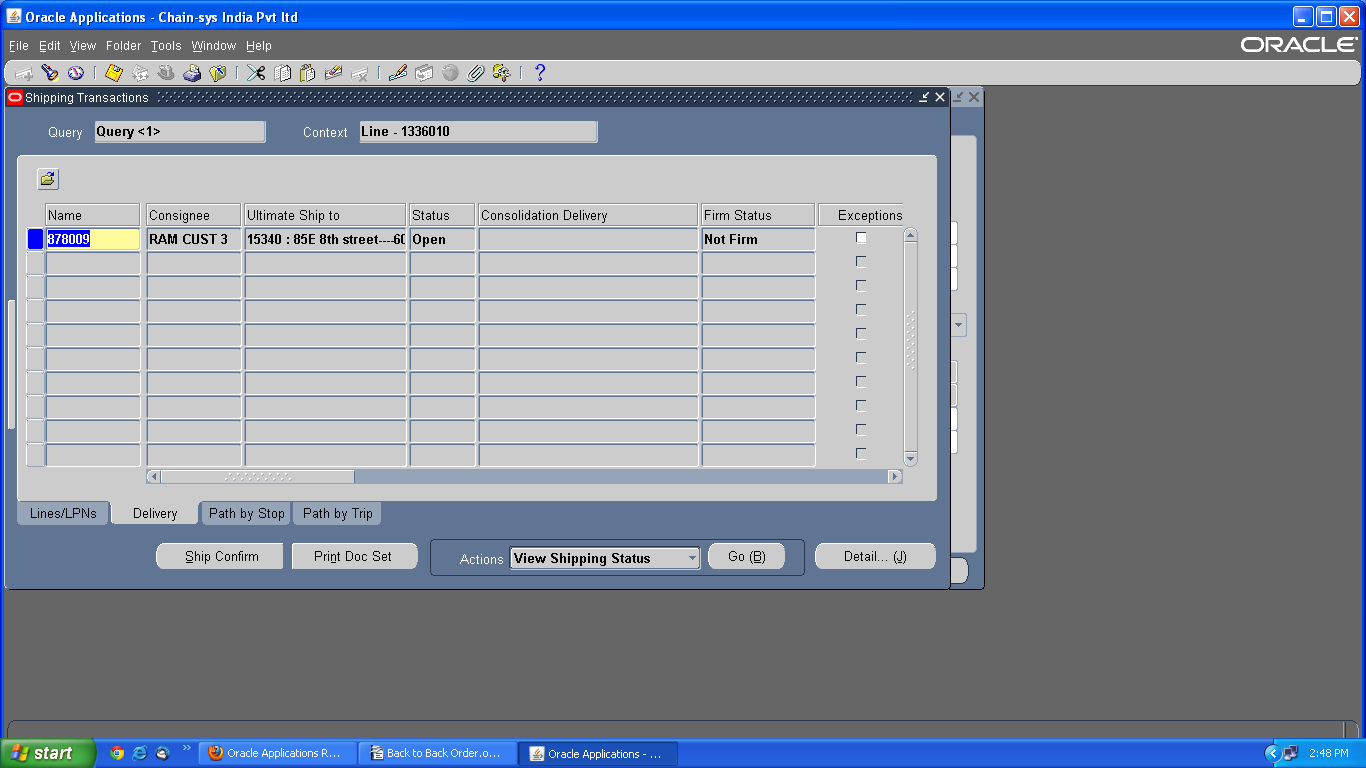The height and width of the screenshot is (768, 1366).
Task: Open the Folder menu
Action: 124,46
